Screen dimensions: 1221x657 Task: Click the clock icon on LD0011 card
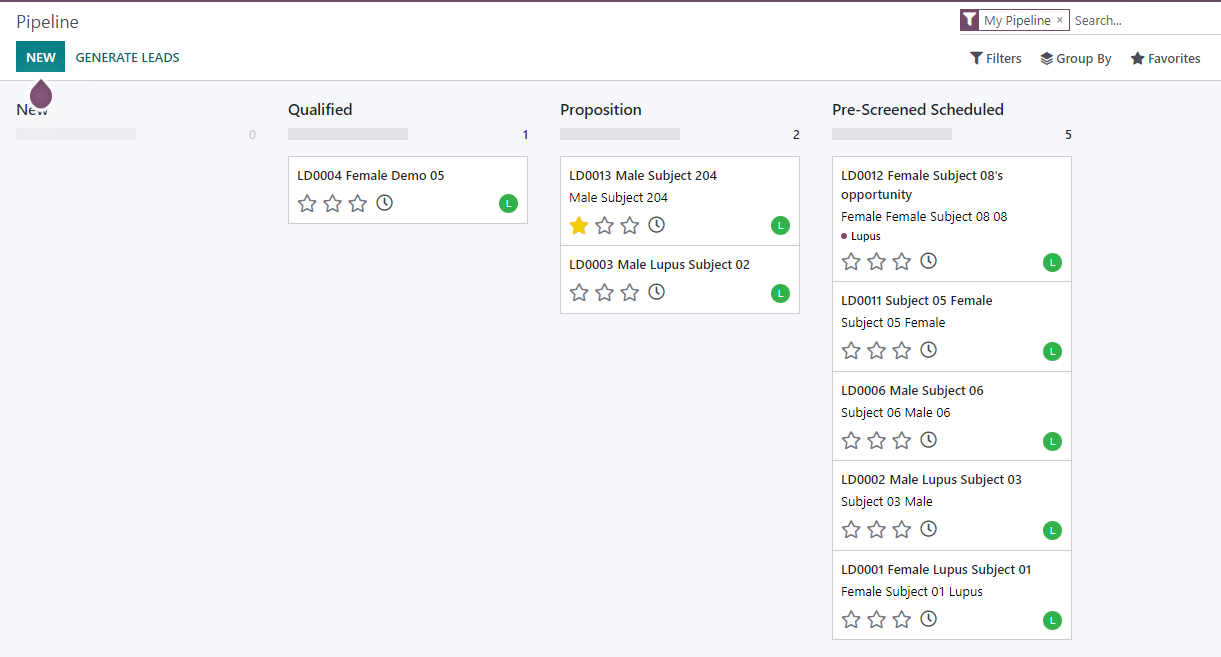click(928, 350)
